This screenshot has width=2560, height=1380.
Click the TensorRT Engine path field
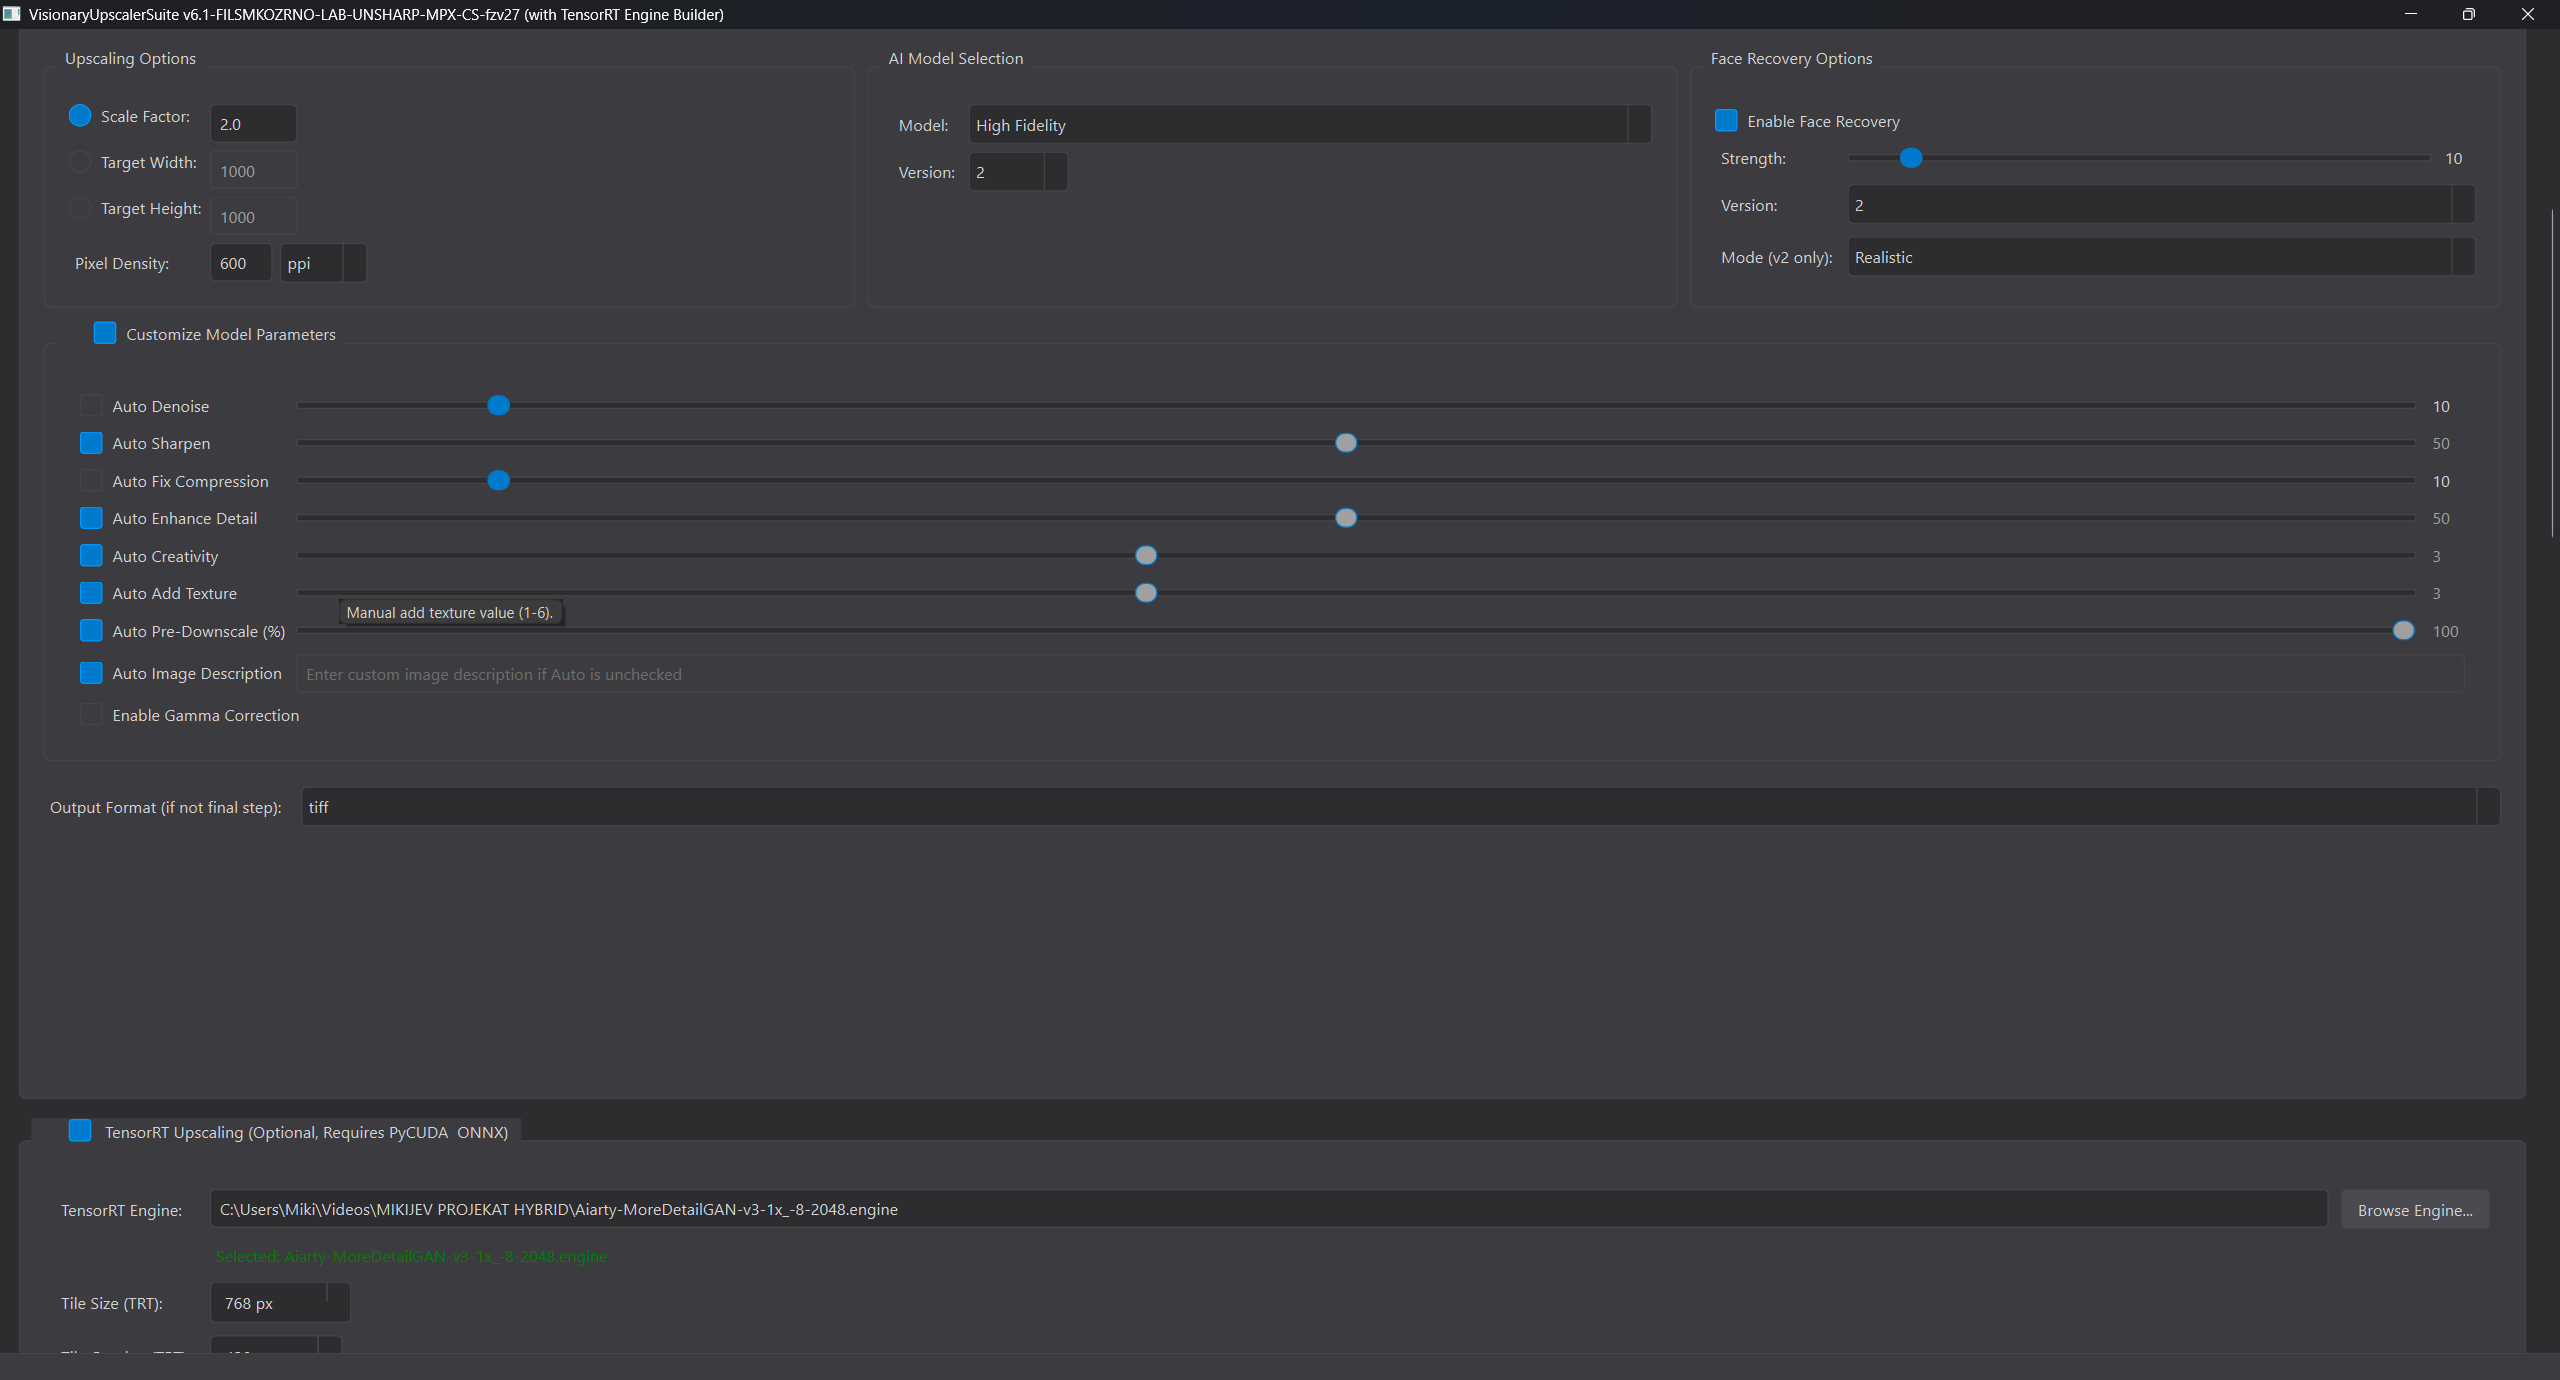coord(1268,1209)
